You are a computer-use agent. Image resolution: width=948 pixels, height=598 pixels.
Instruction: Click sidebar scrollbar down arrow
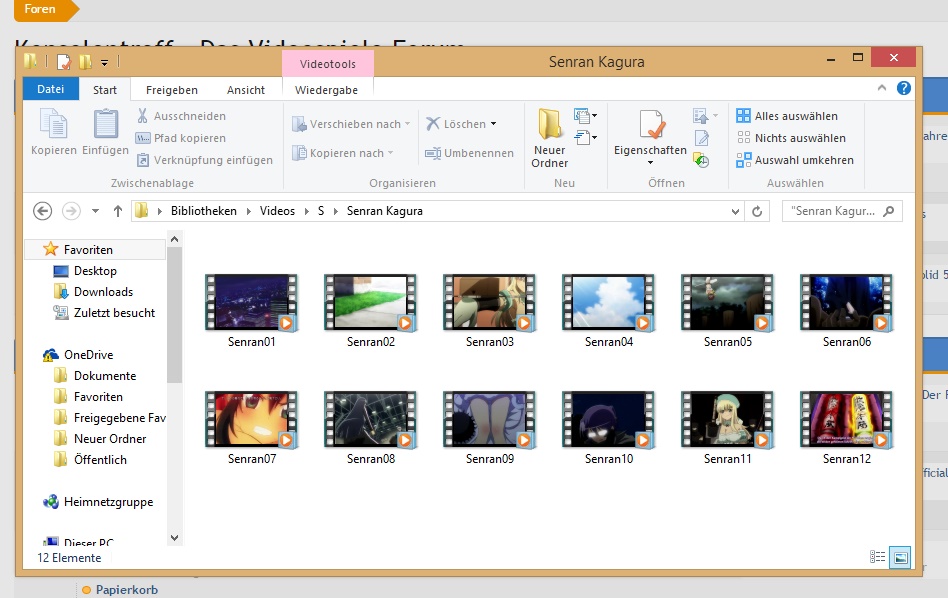coord(174,538)
